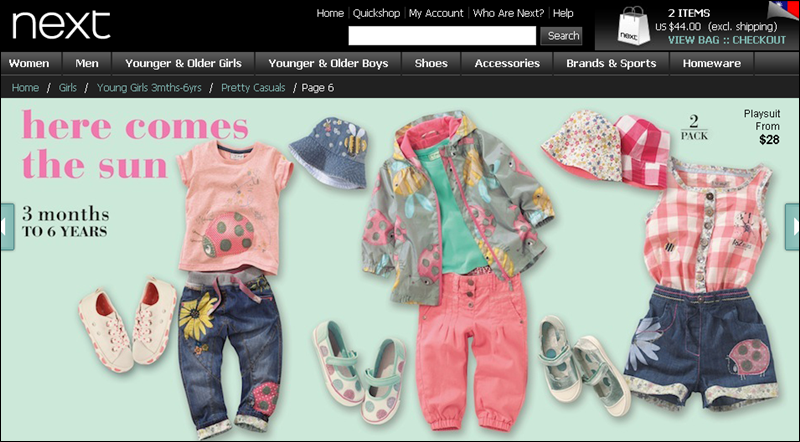
Task: Select the 2 ITEMS bag summary
Action: (x=689, y=13)
